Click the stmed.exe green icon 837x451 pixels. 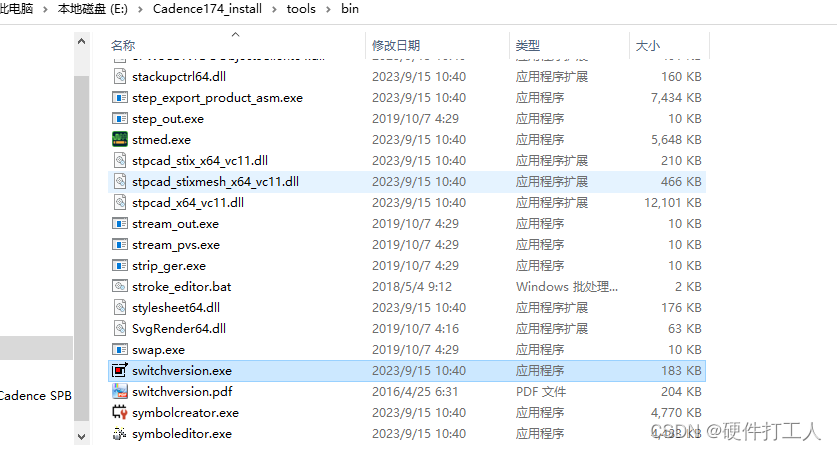tap(120, 140)
